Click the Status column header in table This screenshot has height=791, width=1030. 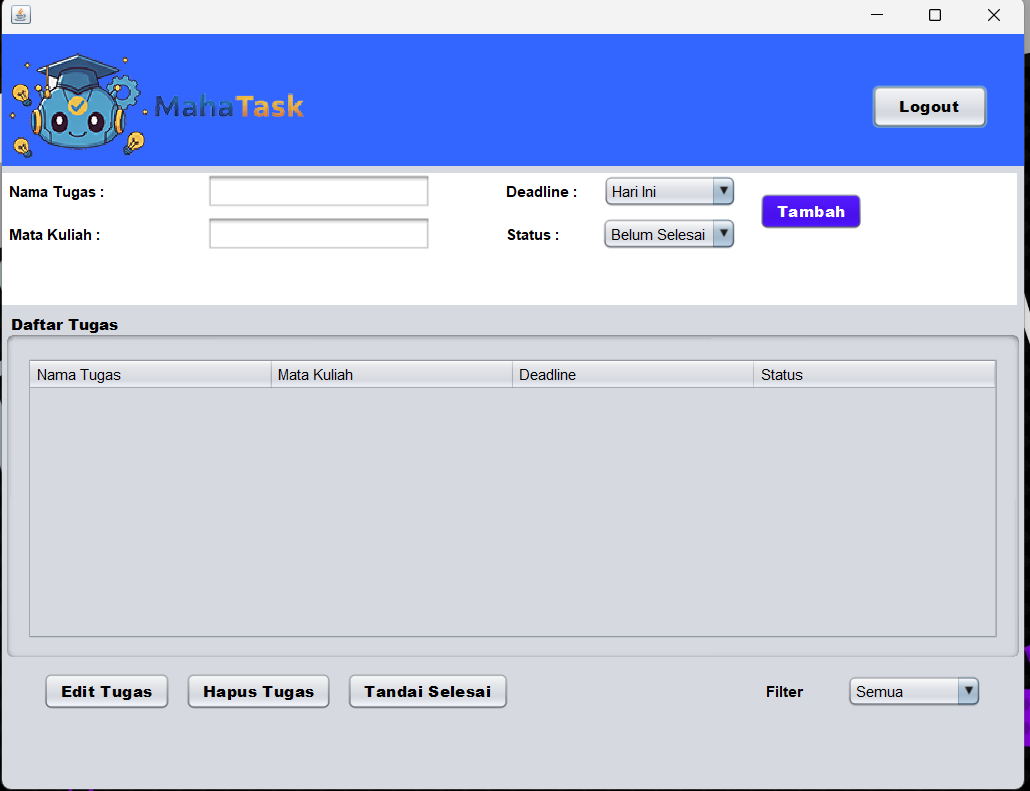(x=873, y=375)
